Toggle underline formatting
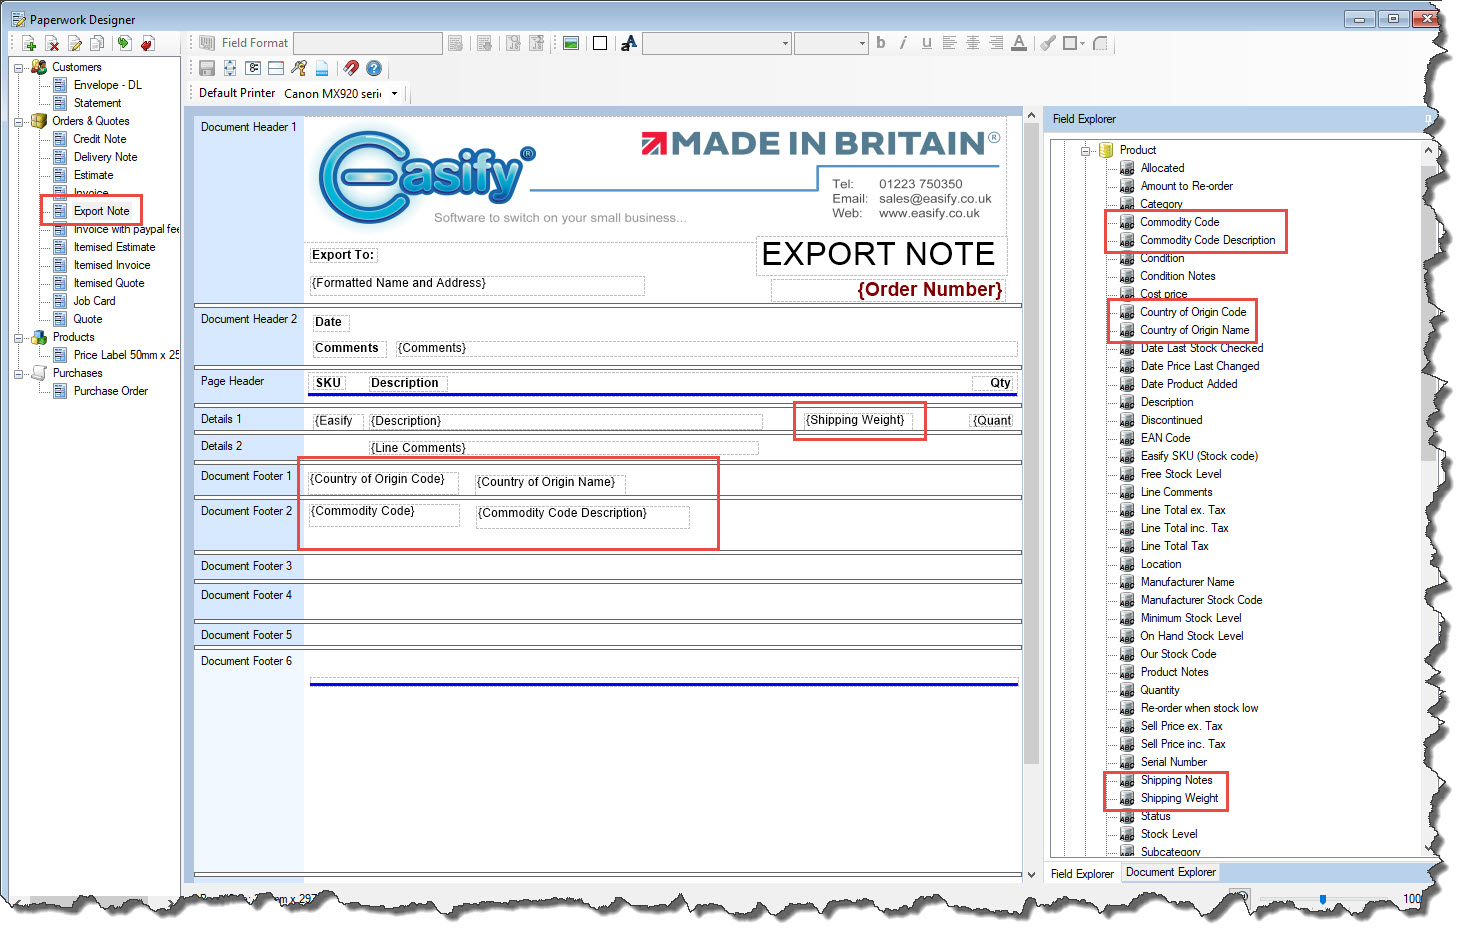This screenshot has height=937, width=1469. (x=926, y=43)
